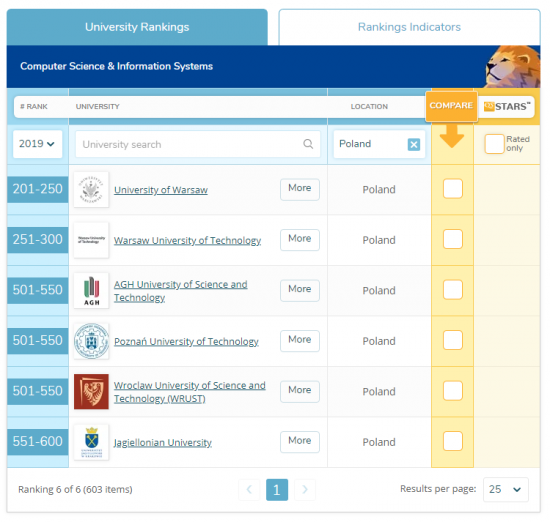Click the University search input field

pyautogui.click(x=197, y=144)
